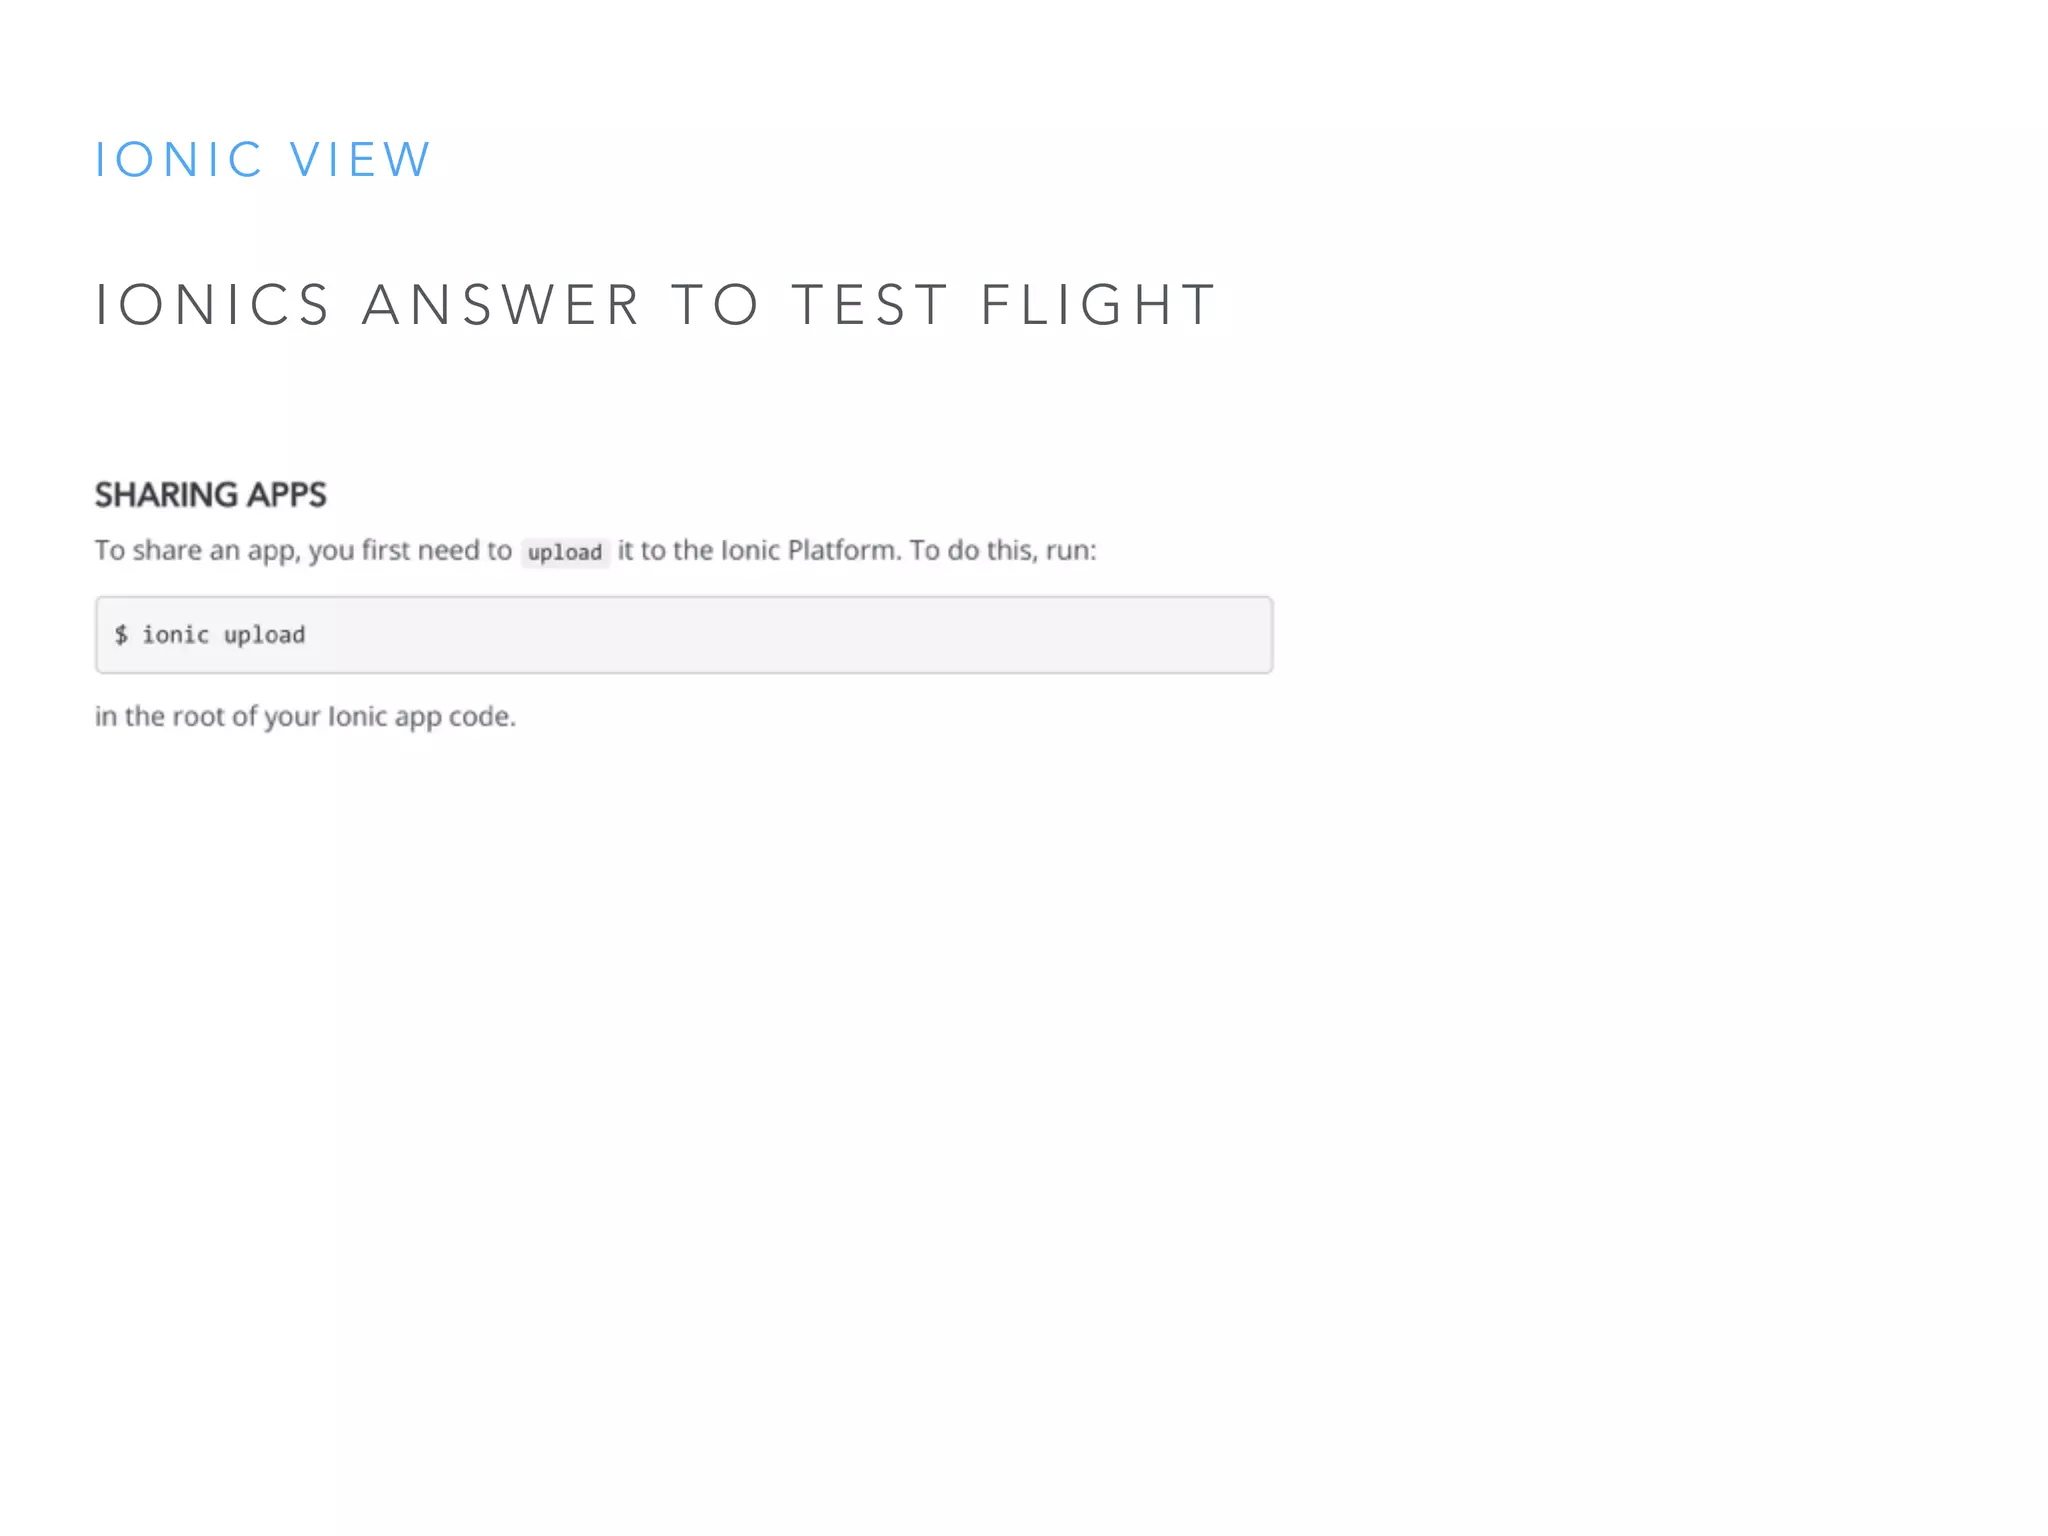
Task: Click the phrase "in the root" below code block
Action: (159, 717)
